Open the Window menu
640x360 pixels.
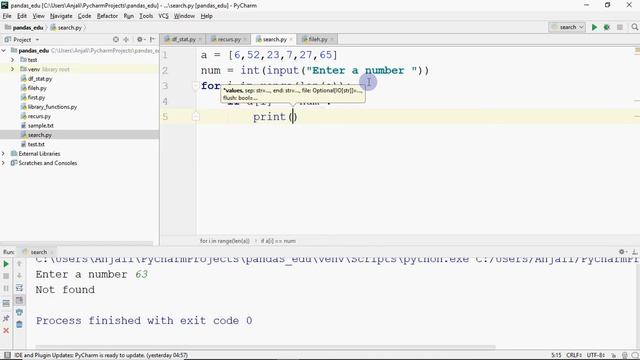tap(184, 16)
